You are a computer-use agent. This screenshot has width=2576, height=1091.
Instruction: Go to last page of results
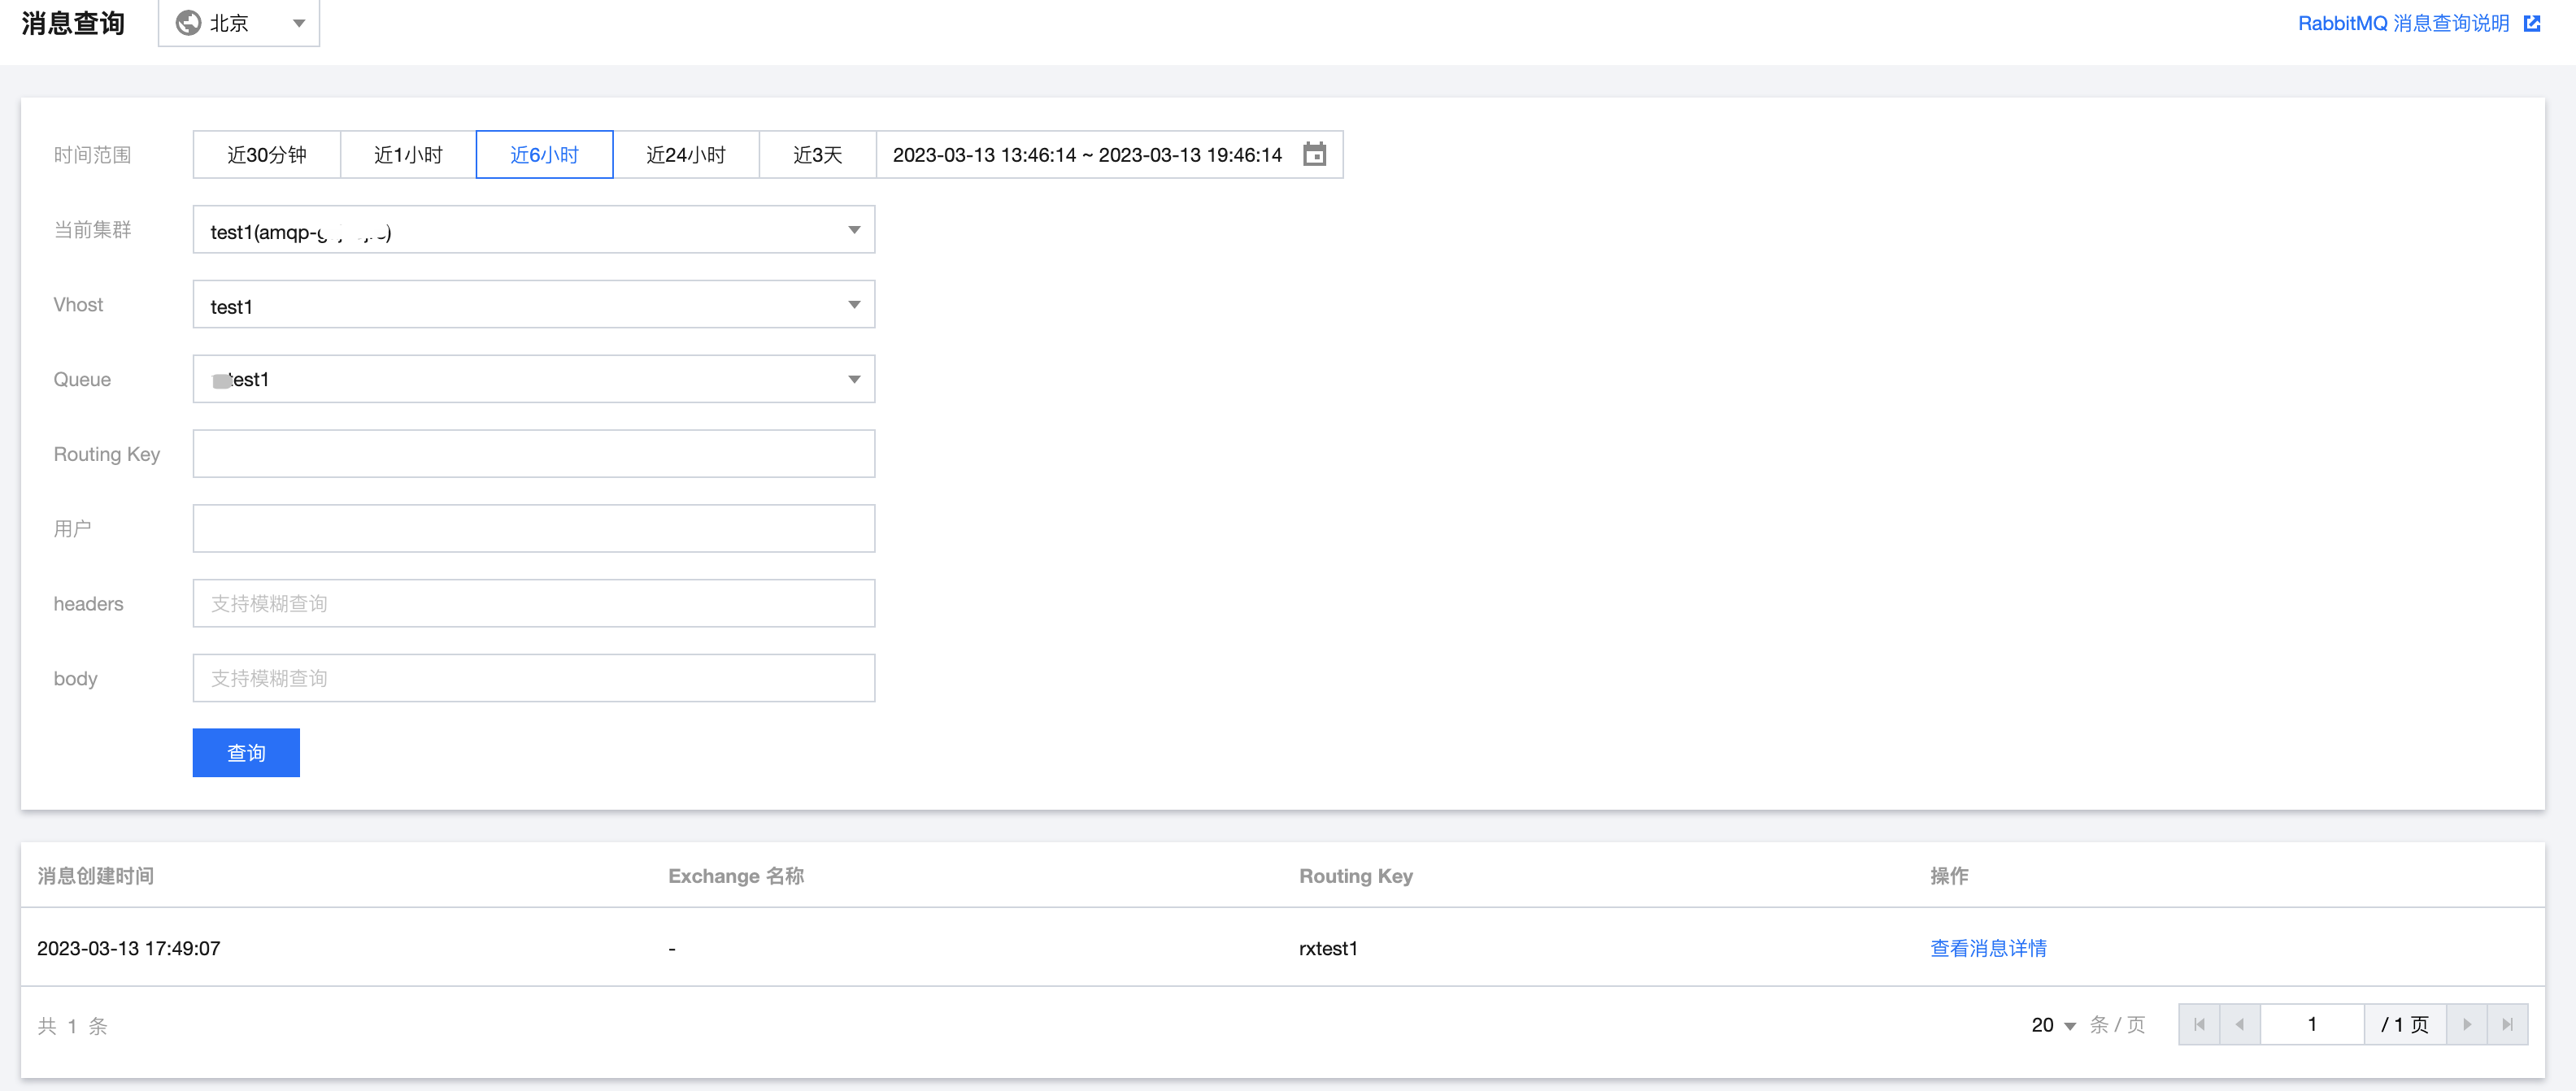(2507, 1024)
